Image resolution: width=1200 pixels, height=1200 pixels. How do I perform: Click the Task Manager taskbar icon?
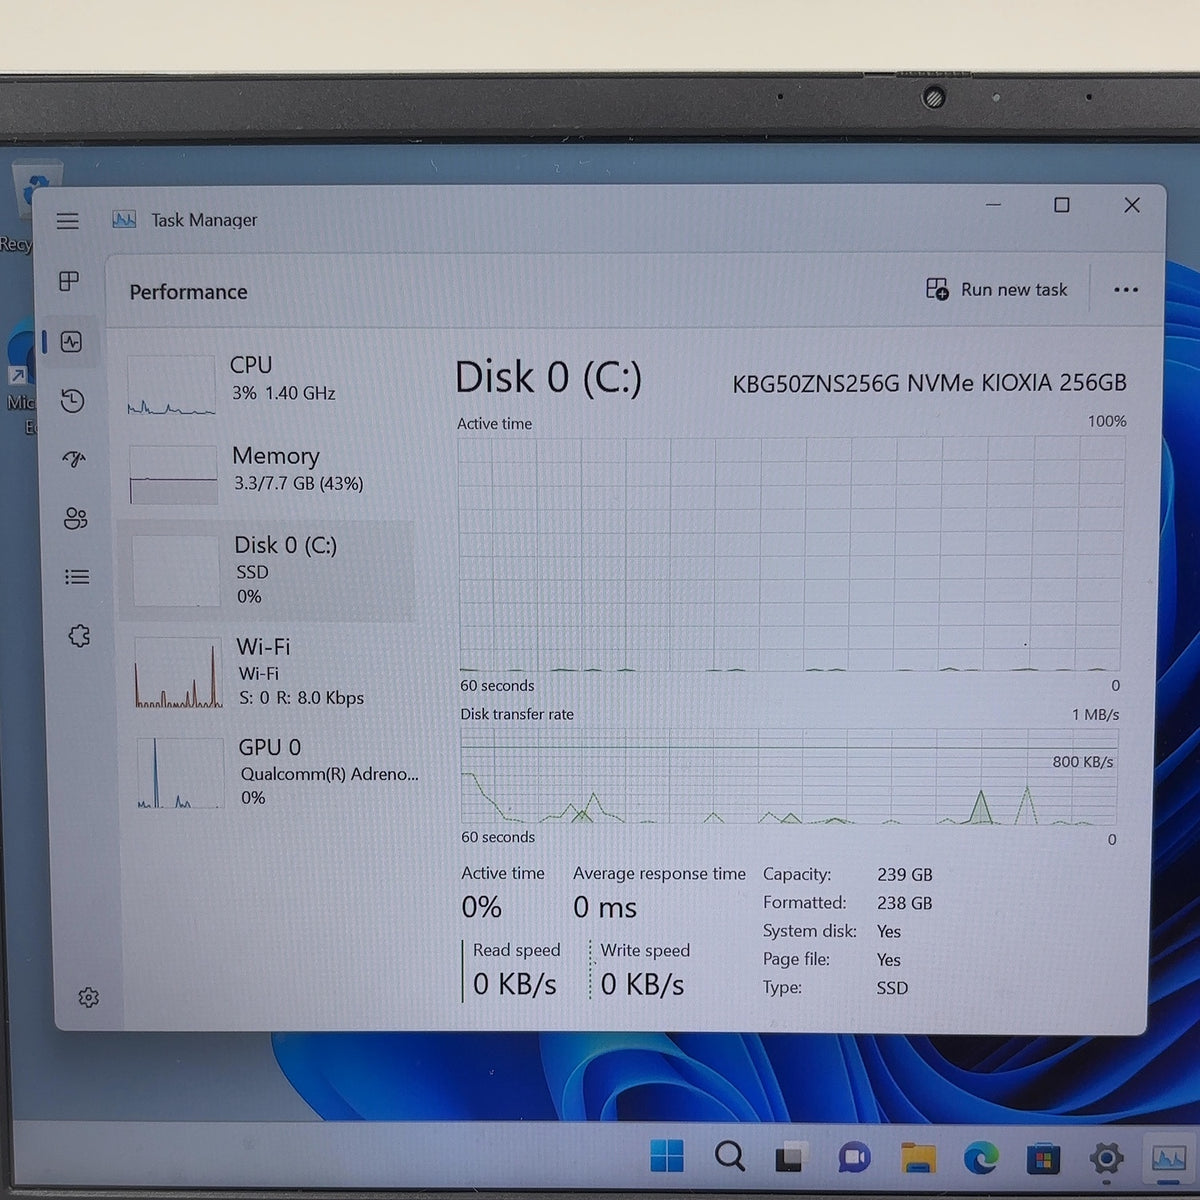point(1168,1160)
